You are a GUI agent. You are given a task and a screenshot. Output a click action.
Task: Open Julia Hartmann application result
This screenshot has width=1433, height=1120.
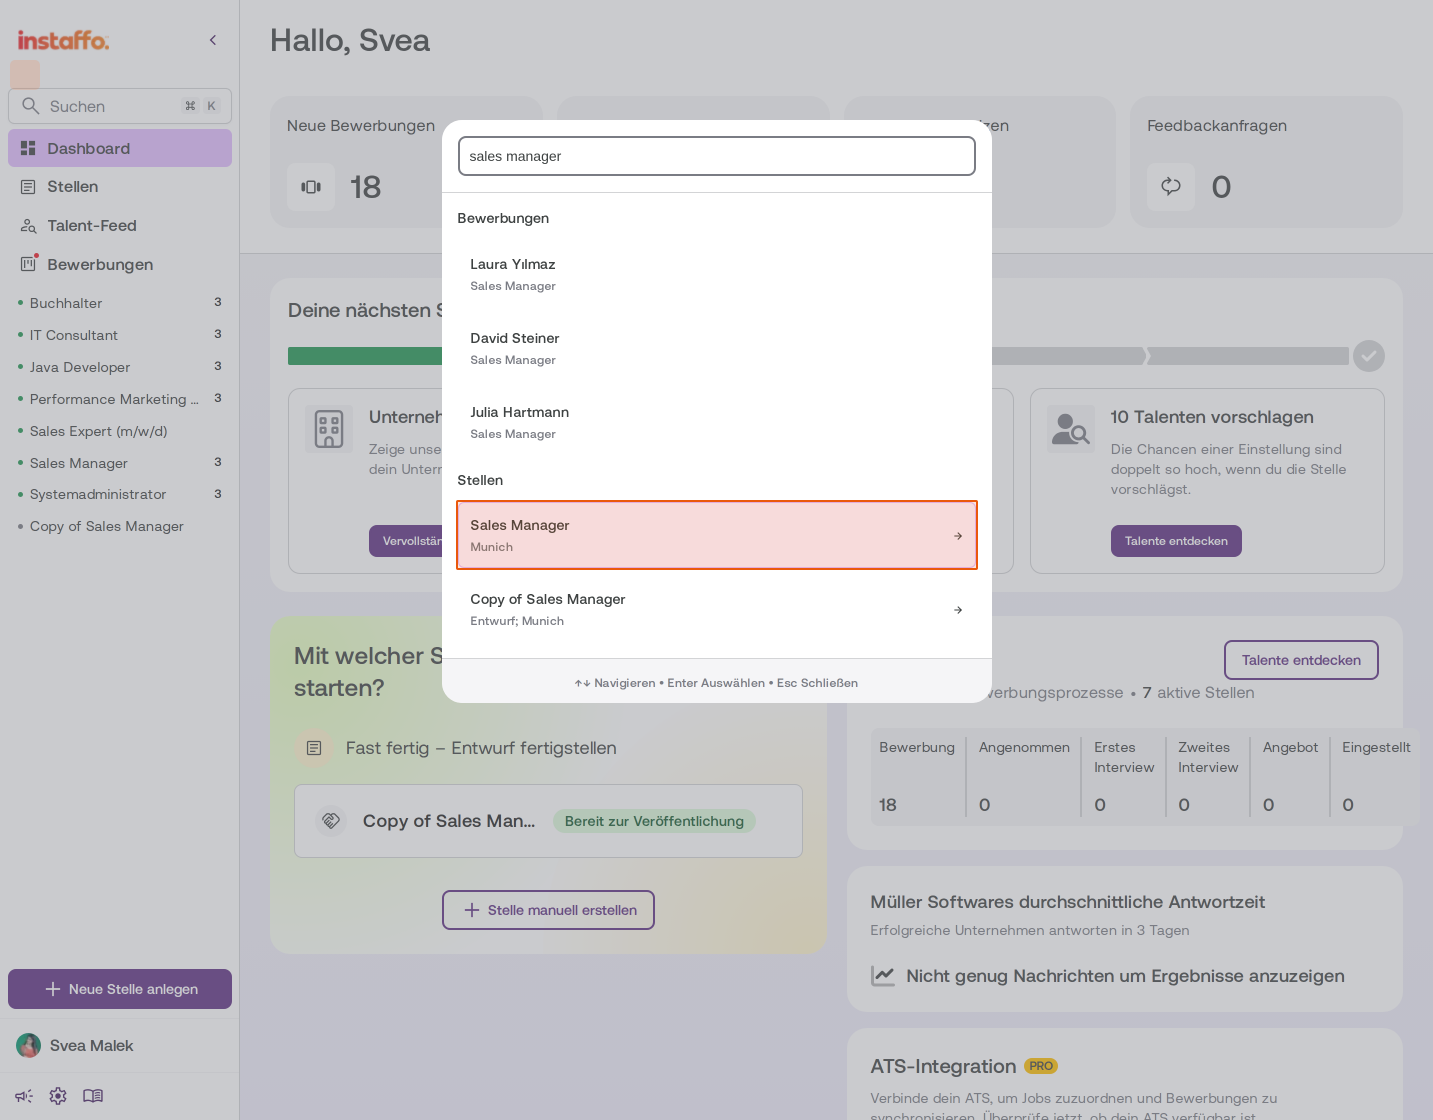(x=717, y=423)
